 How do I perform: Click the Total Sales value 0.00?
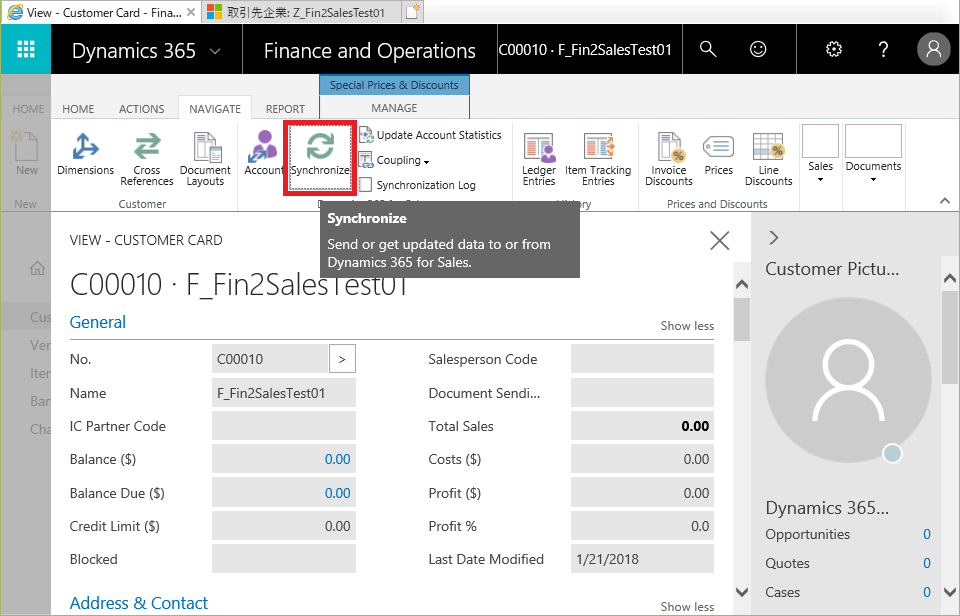click(x=695, y=426)
